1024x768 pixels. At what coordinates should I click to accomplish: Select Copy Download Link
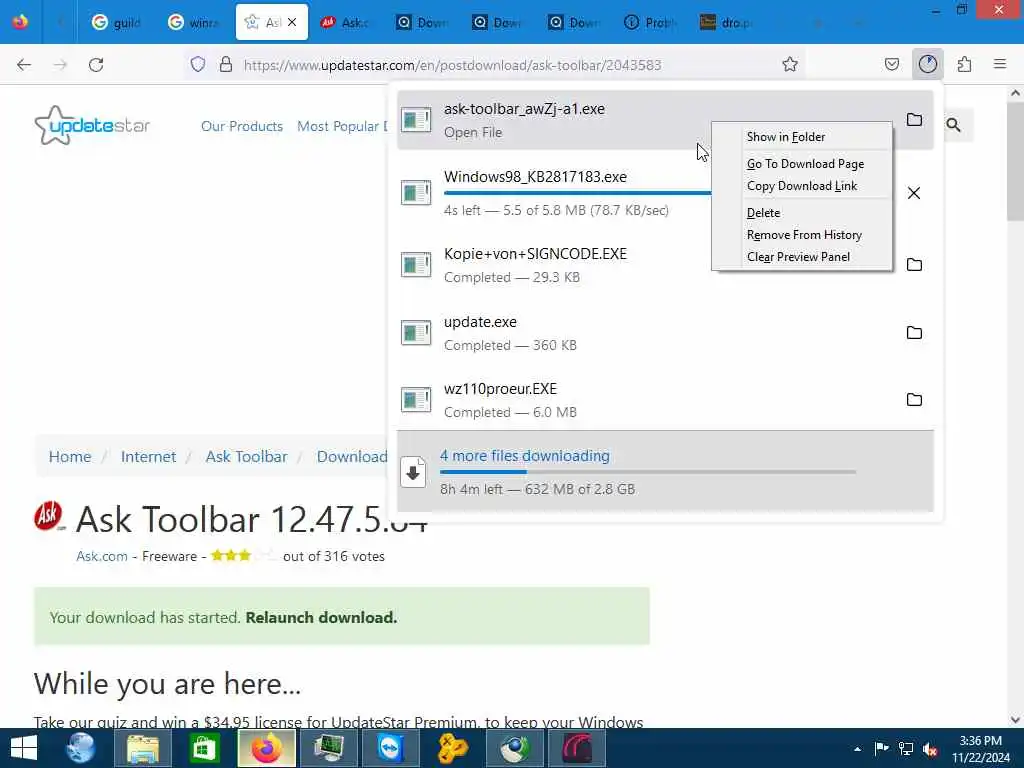802,185
